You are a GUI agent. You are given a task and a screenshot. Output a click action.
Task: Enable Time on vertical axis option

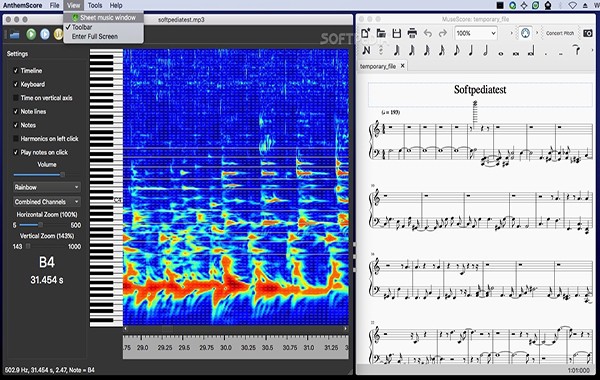tap(16, 98)
